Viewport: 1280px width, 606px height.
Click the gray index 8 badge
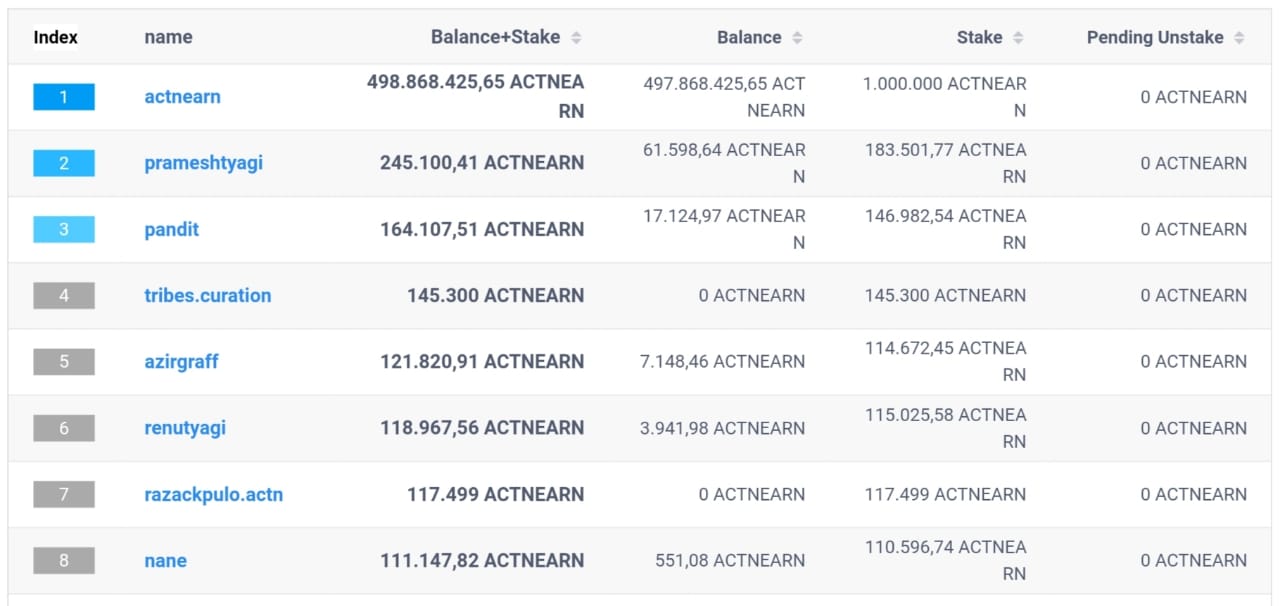(64, 560)
